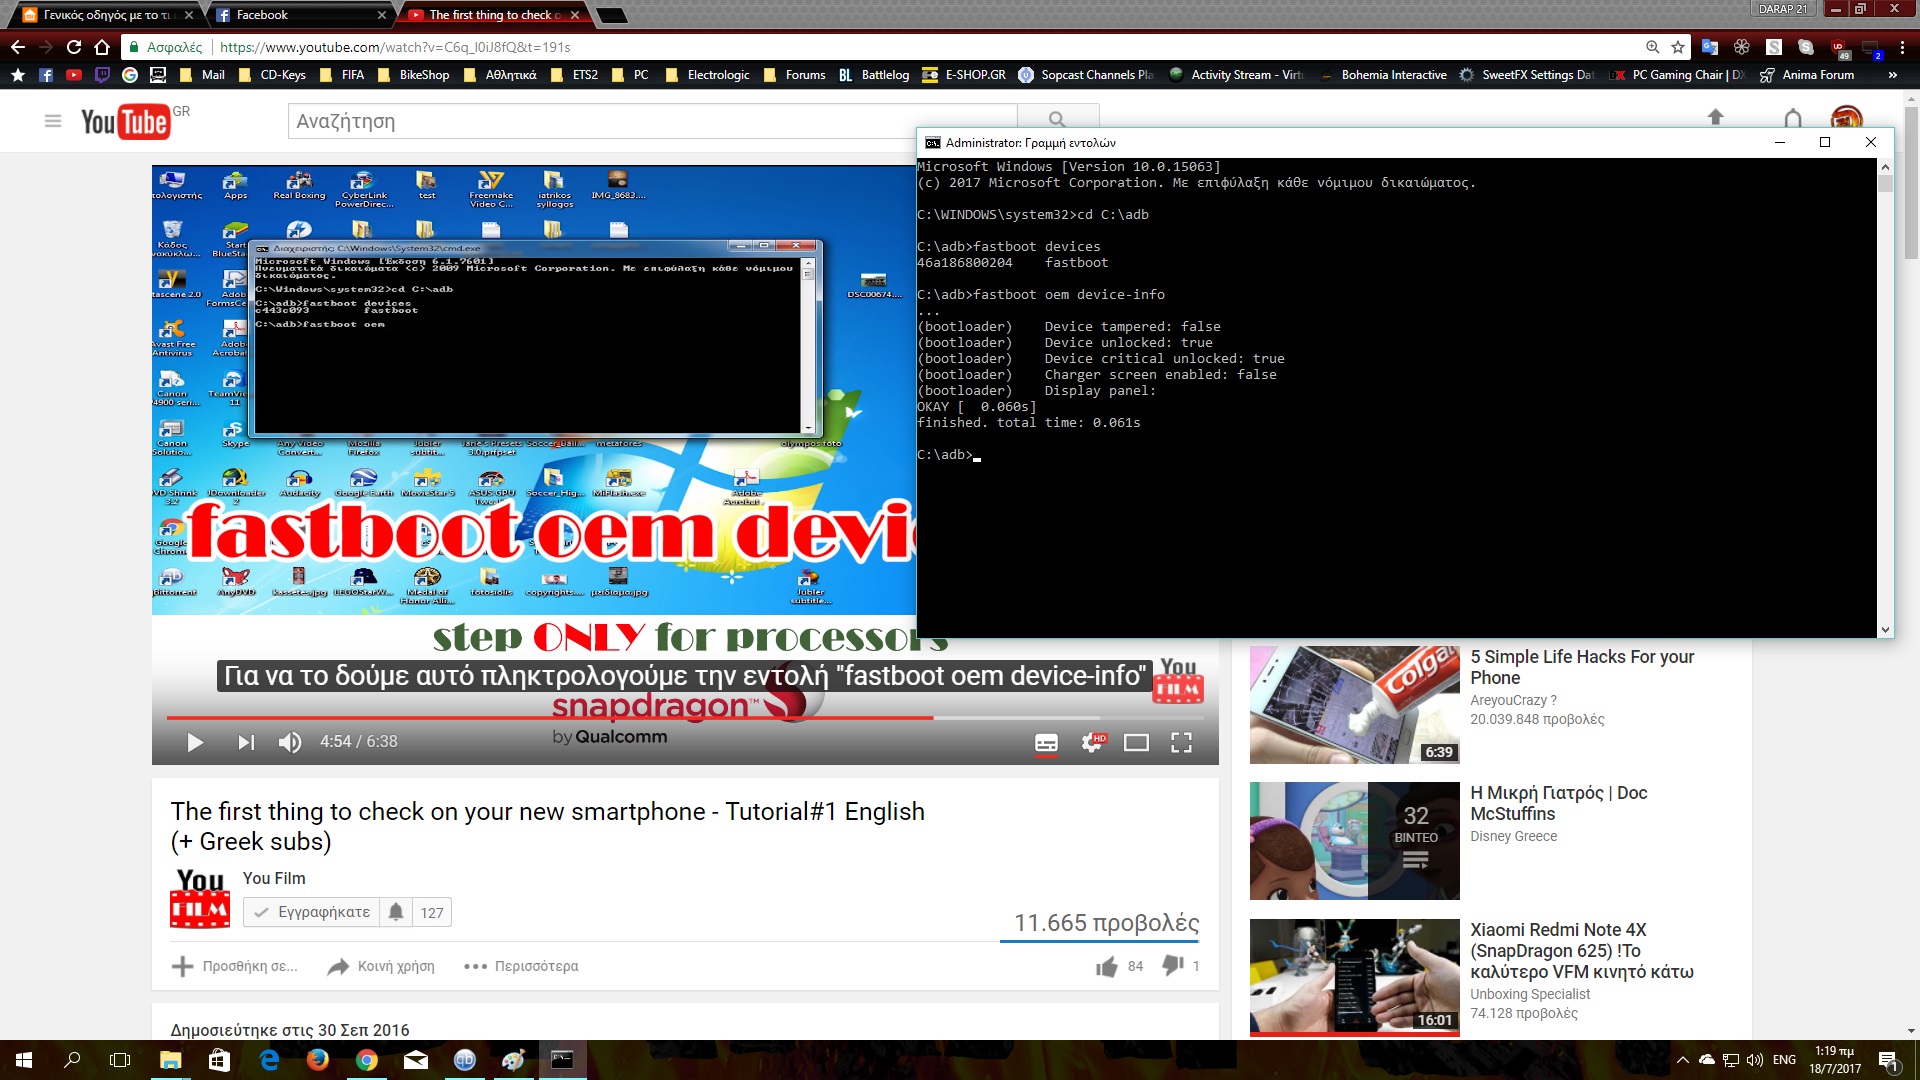Open channel notification bell options

coord(396,912)
